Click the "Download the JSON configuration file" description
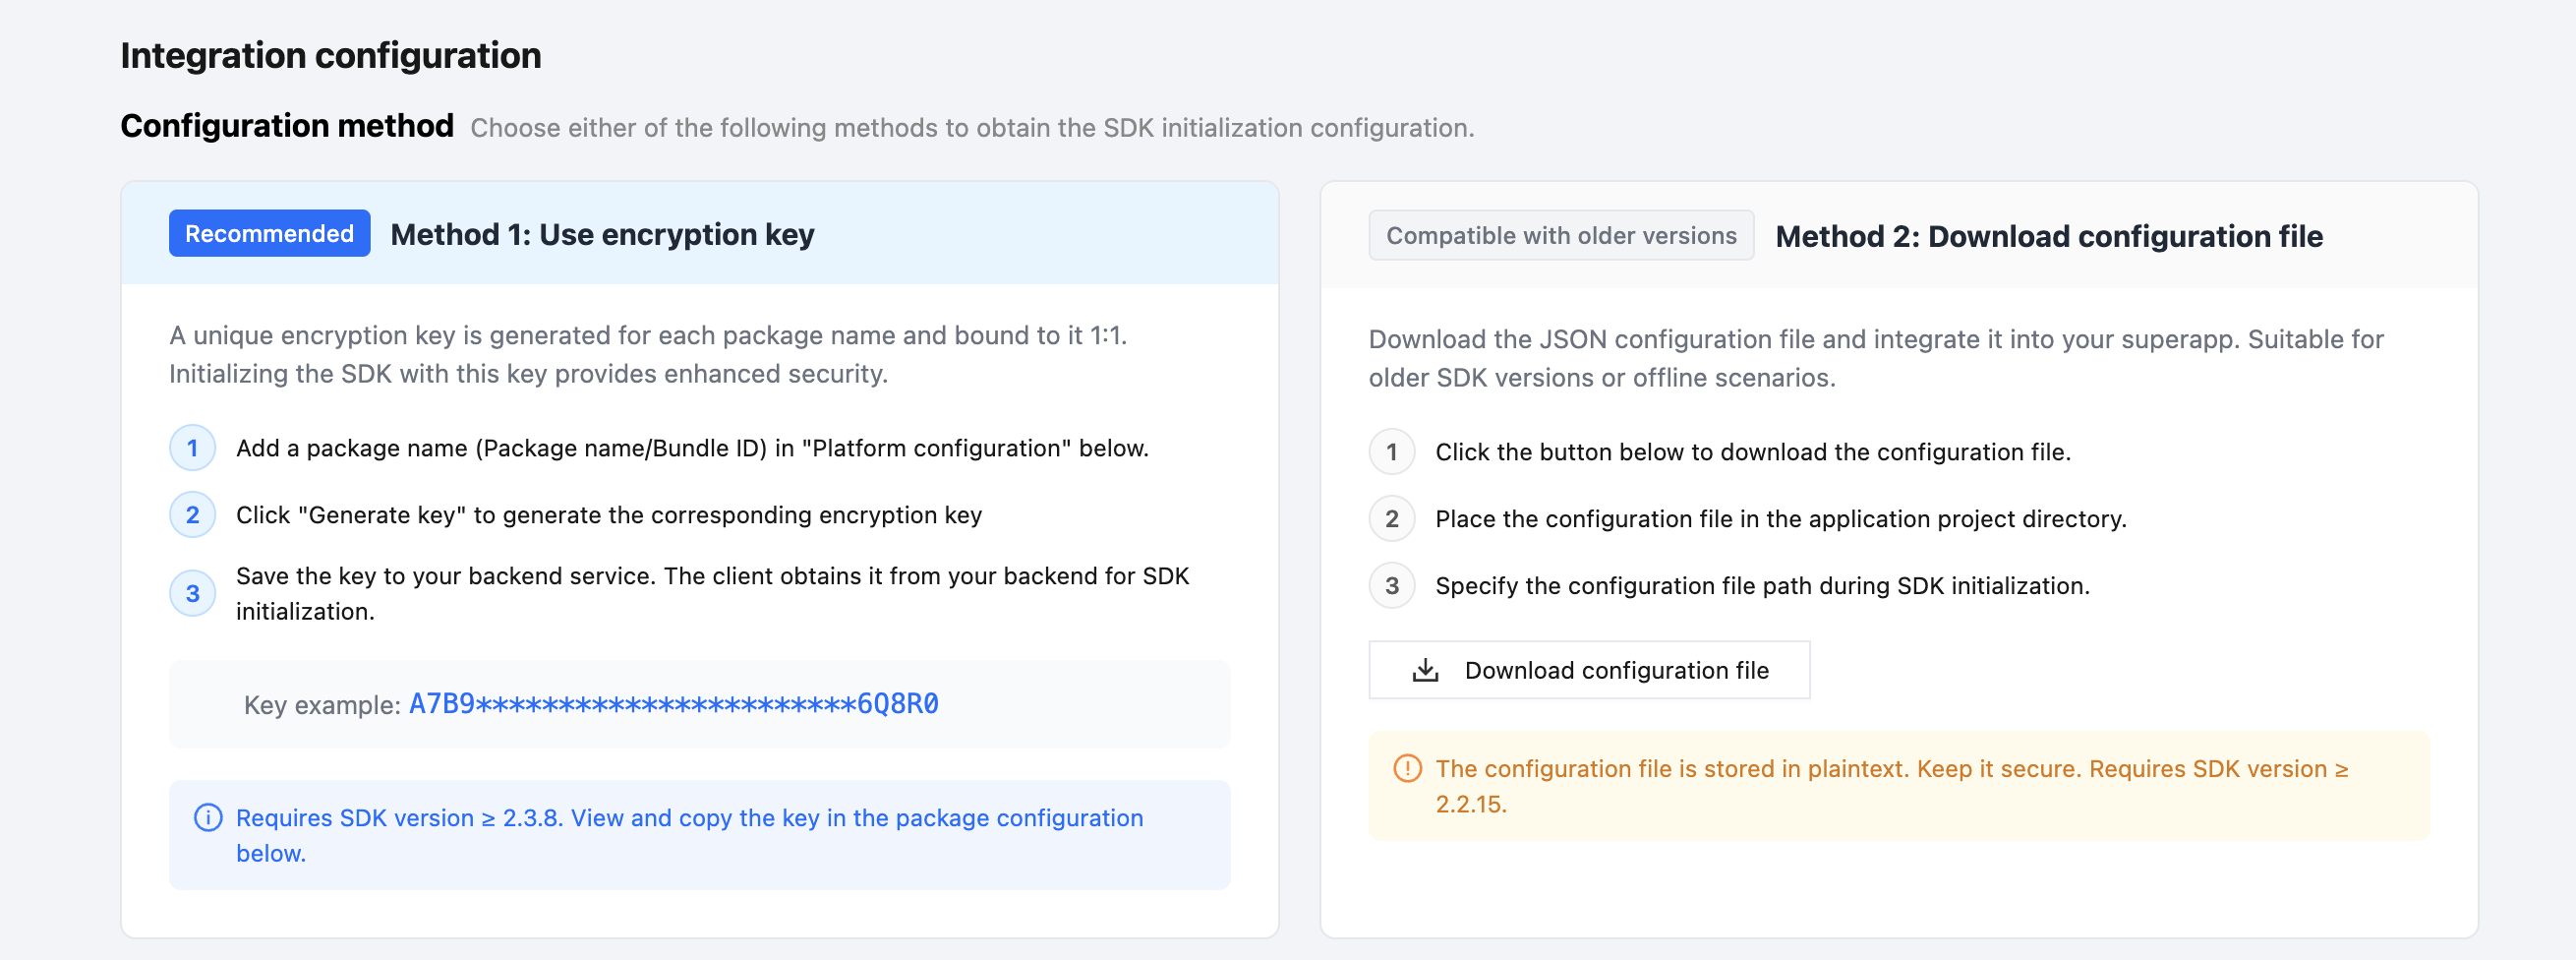The width and height of the screenshot is (2576, 960). pyautogui.click(x=1876, y=358)
